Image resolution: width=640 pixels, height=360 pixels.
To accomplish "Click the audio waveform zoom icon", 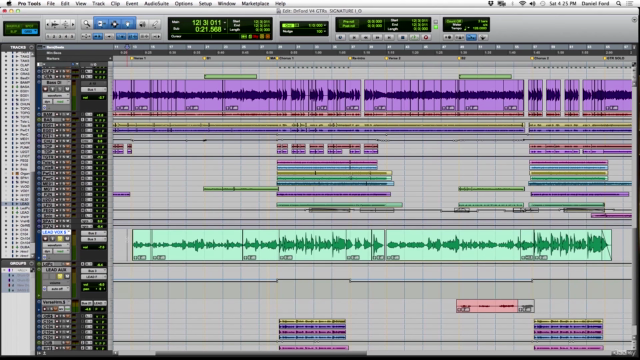I will tap(55, 25).
